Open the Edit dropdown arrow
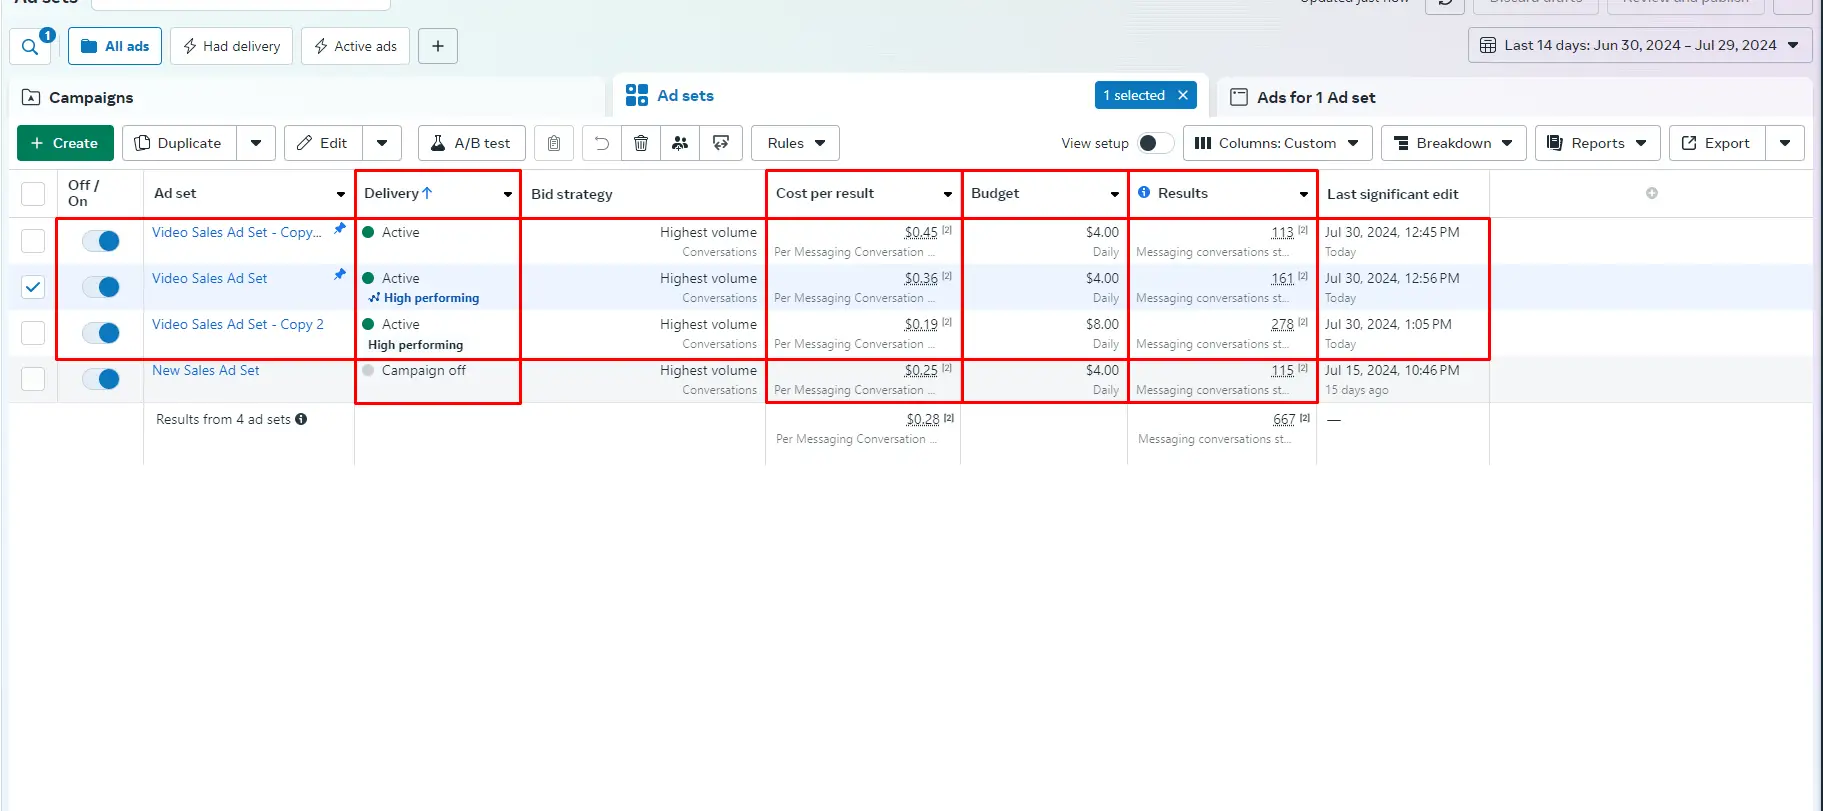Image resolution: width=1823 pixels, height=811 pixels. point(382,143)
